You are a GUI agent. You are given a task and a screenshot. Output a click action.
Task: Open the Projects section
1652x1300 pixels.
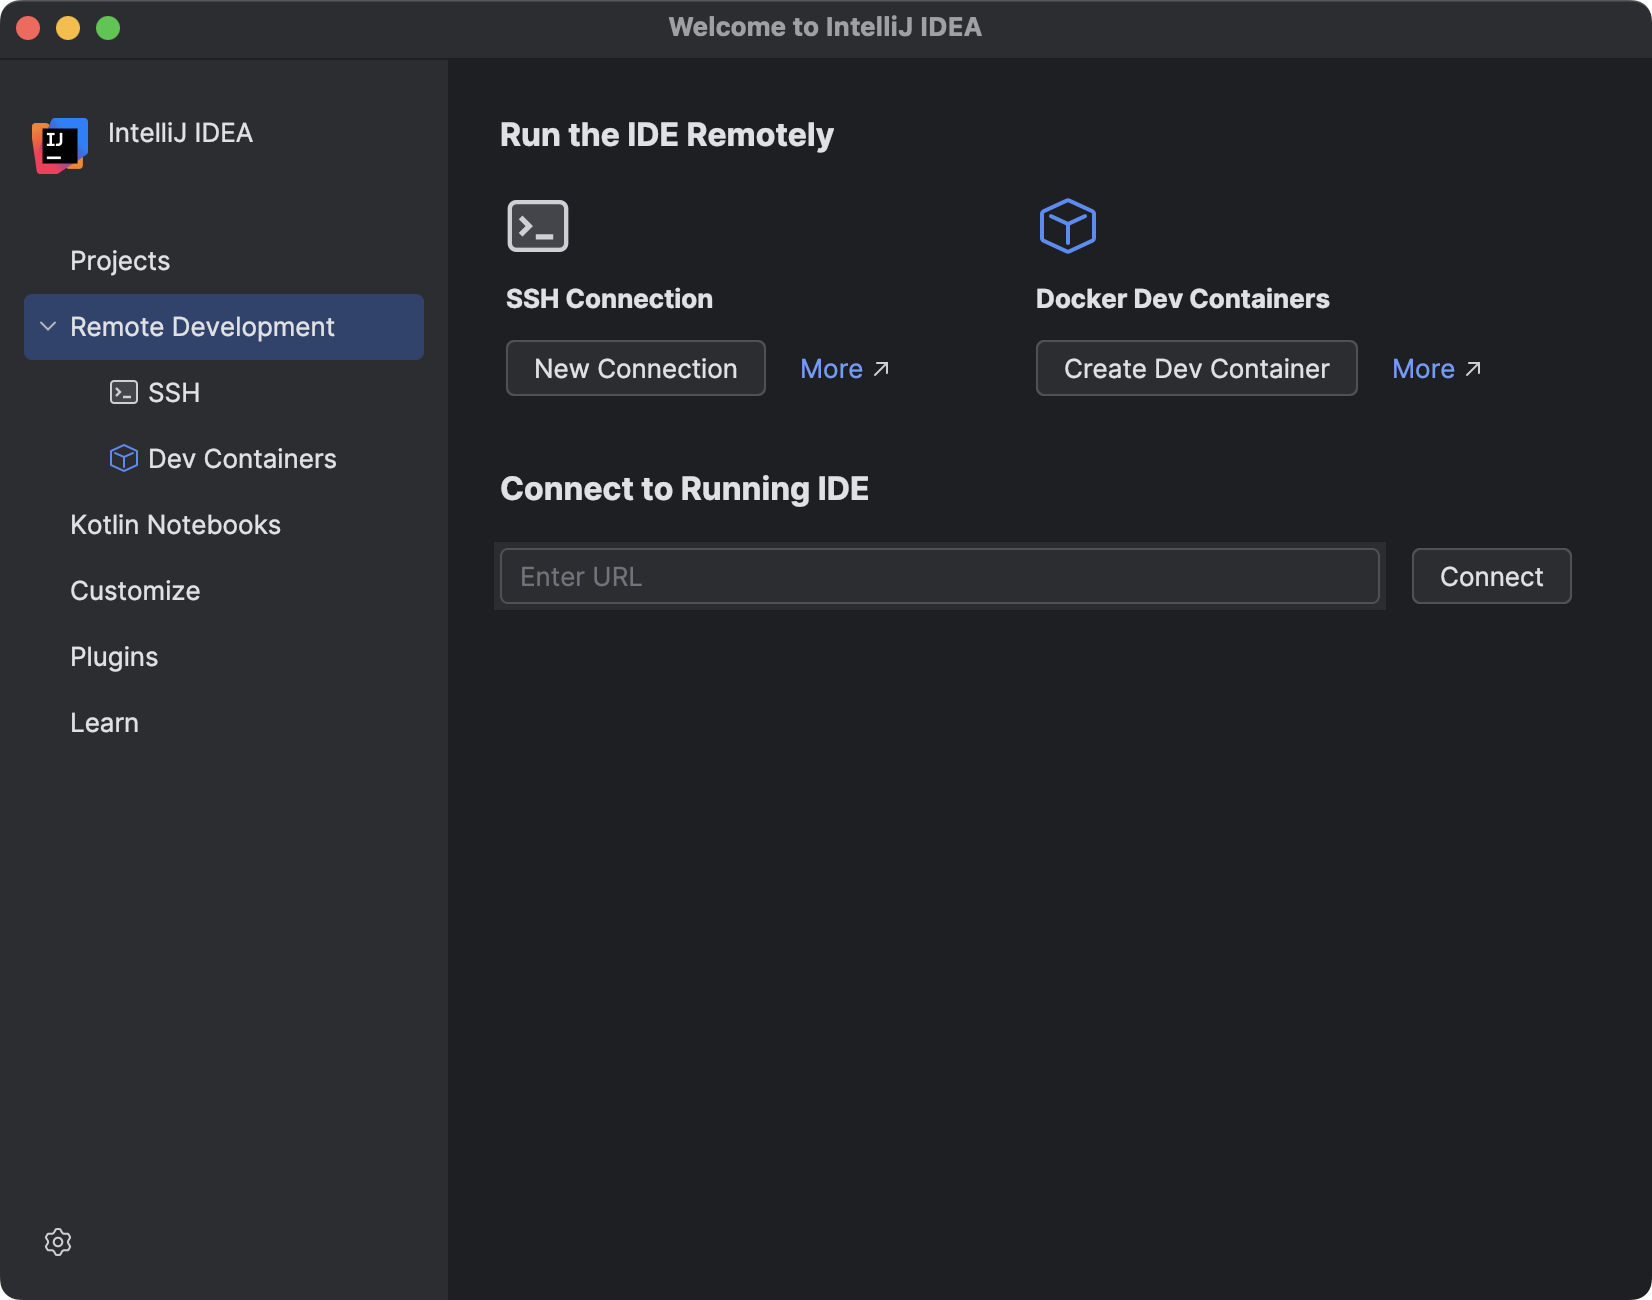pos(120,261)
